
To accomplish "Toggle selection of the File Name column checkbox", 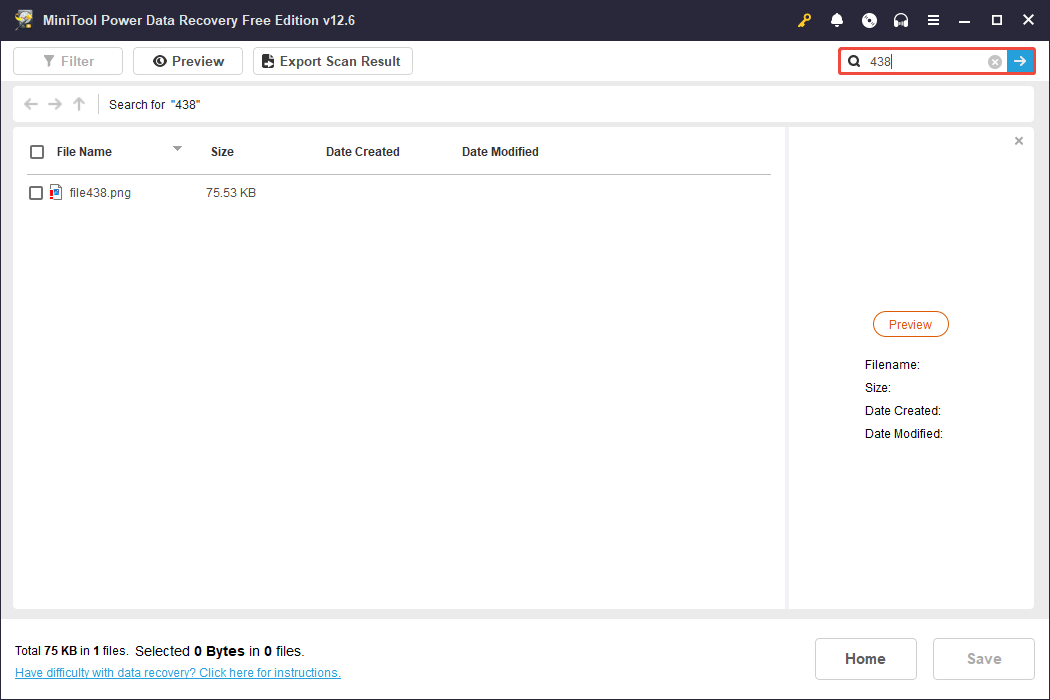I will tap(37, 152).
